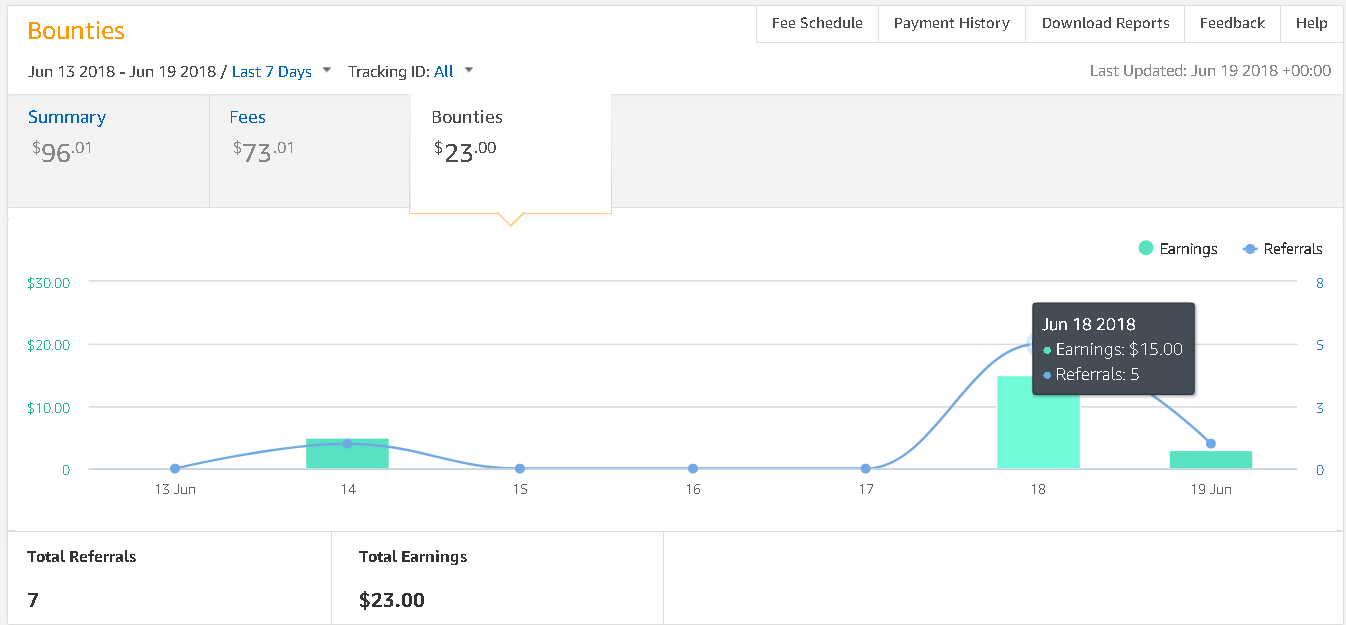Click the Last Updated Jun 19 2018 text
This screenshot has width=1346, height=625.
[x=1210, y=71]
